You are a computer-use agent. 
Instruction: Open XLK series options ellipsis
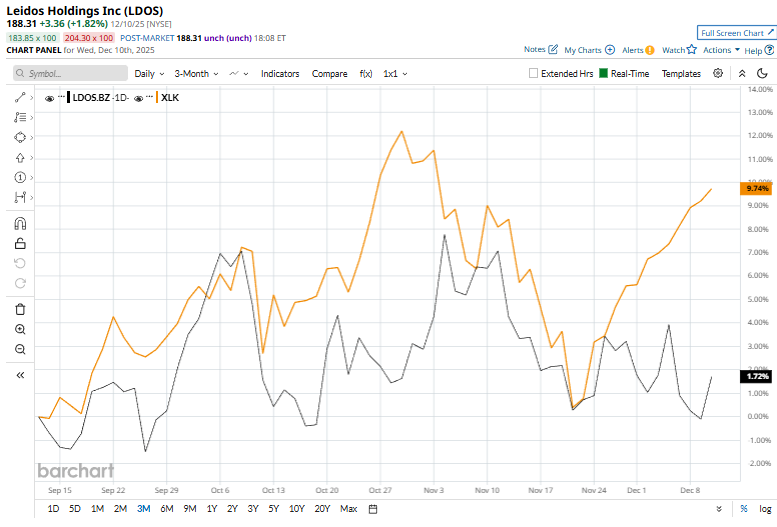[x=150, y=96]
